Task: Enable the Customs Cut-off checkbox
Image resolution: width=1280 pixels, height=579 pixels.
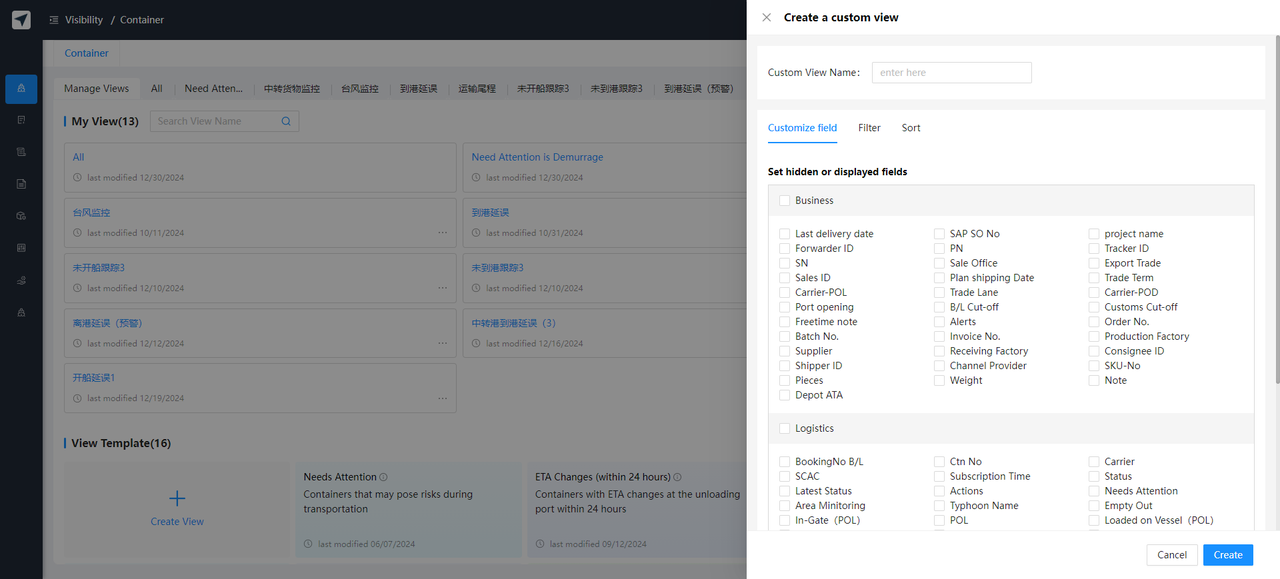Action: pos(1094,308)
